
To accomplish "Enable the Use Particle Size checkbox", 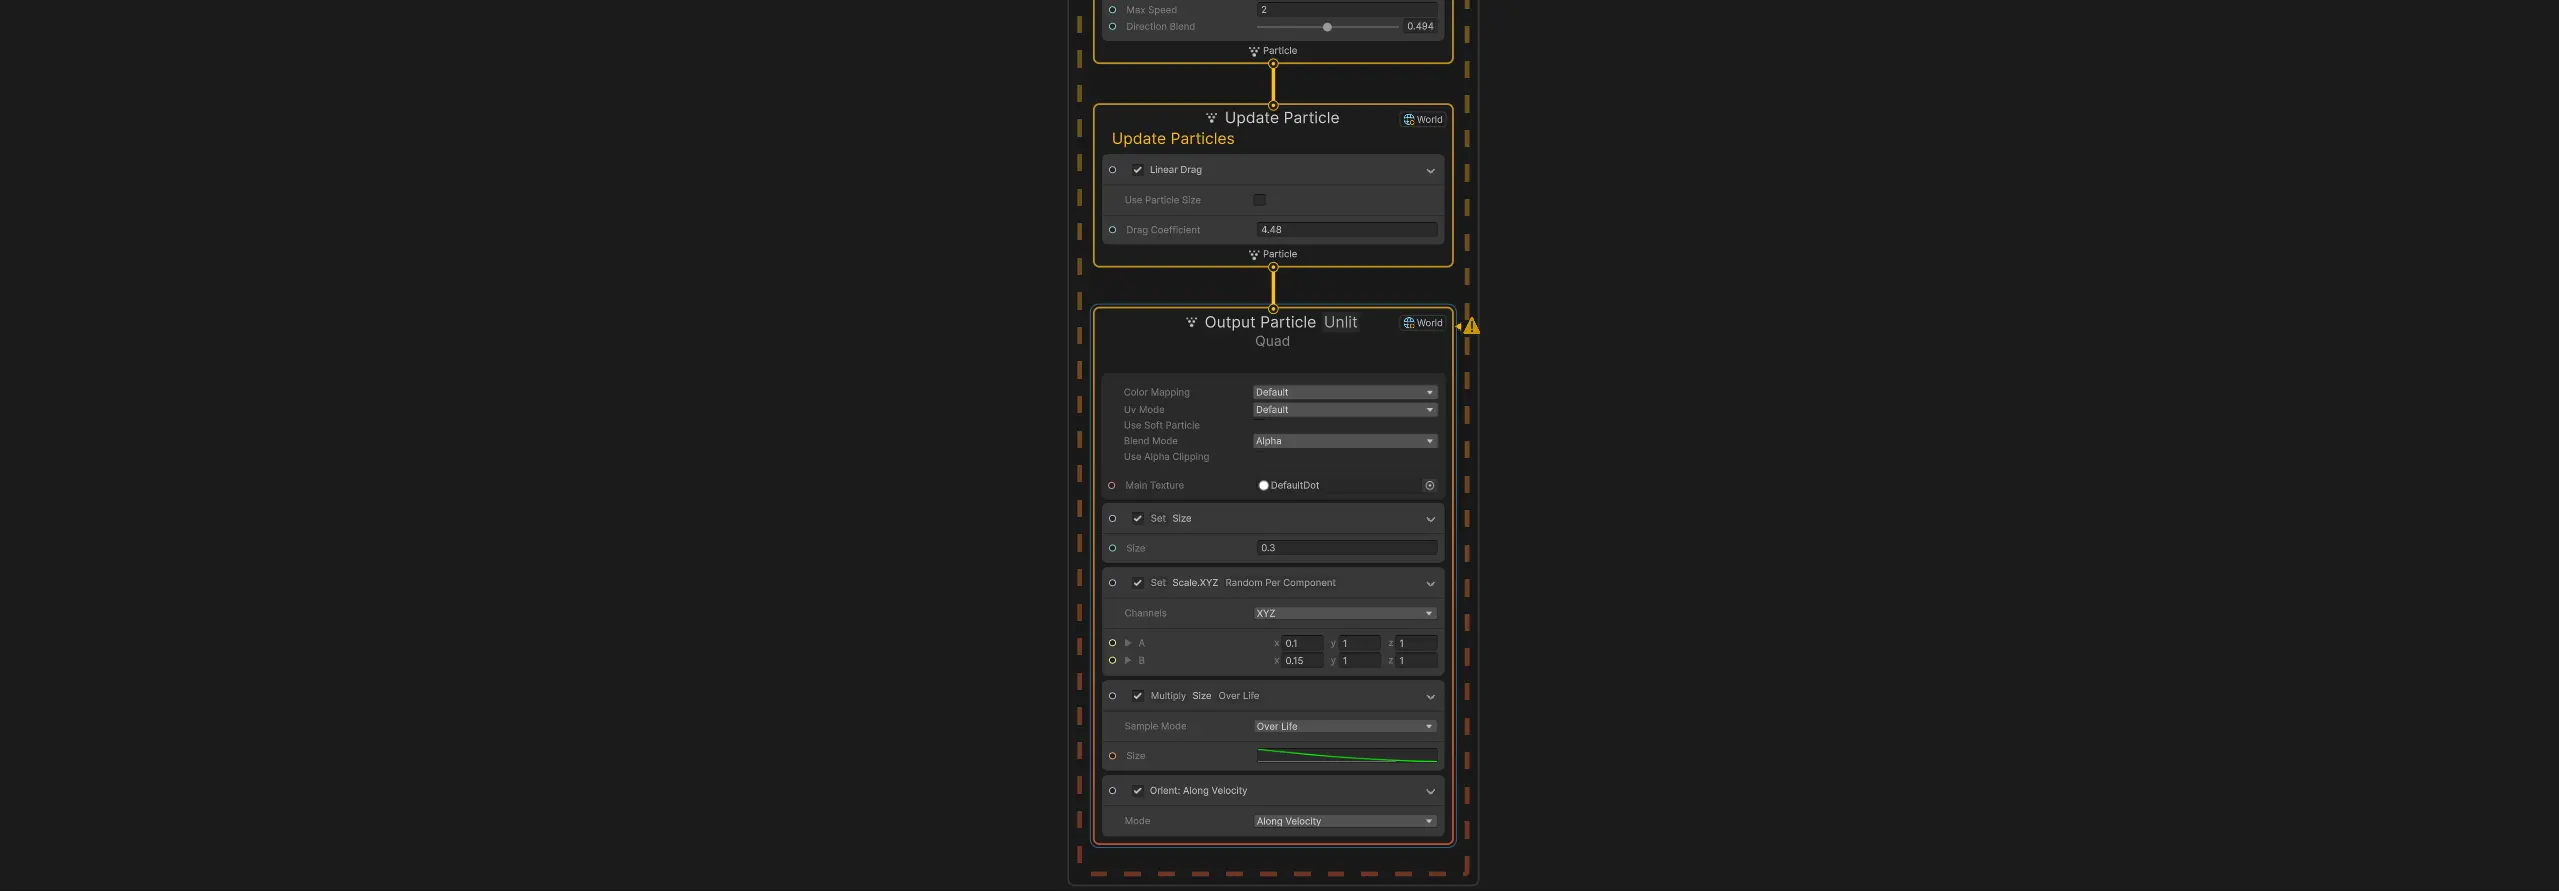I will click(x=1259, y=200).
